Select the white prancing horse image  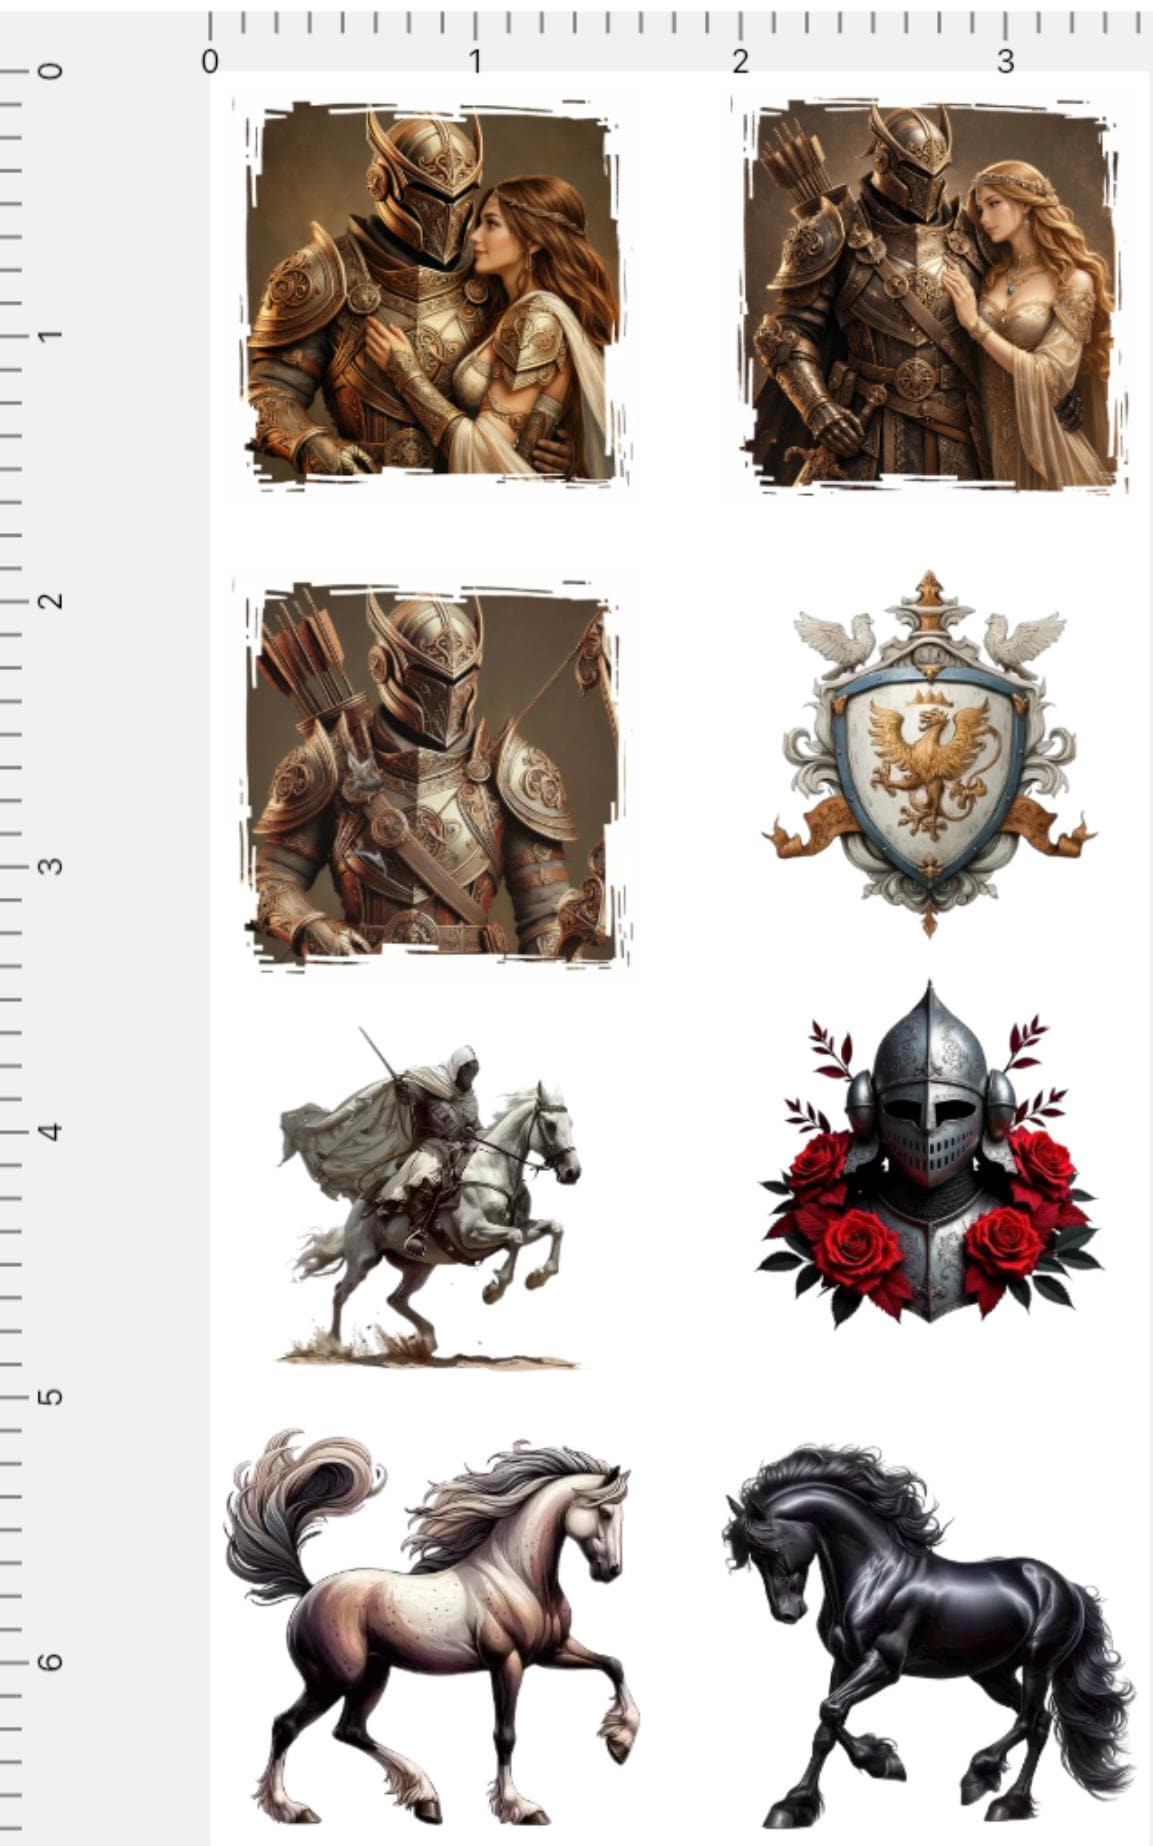pos(432,1627)
